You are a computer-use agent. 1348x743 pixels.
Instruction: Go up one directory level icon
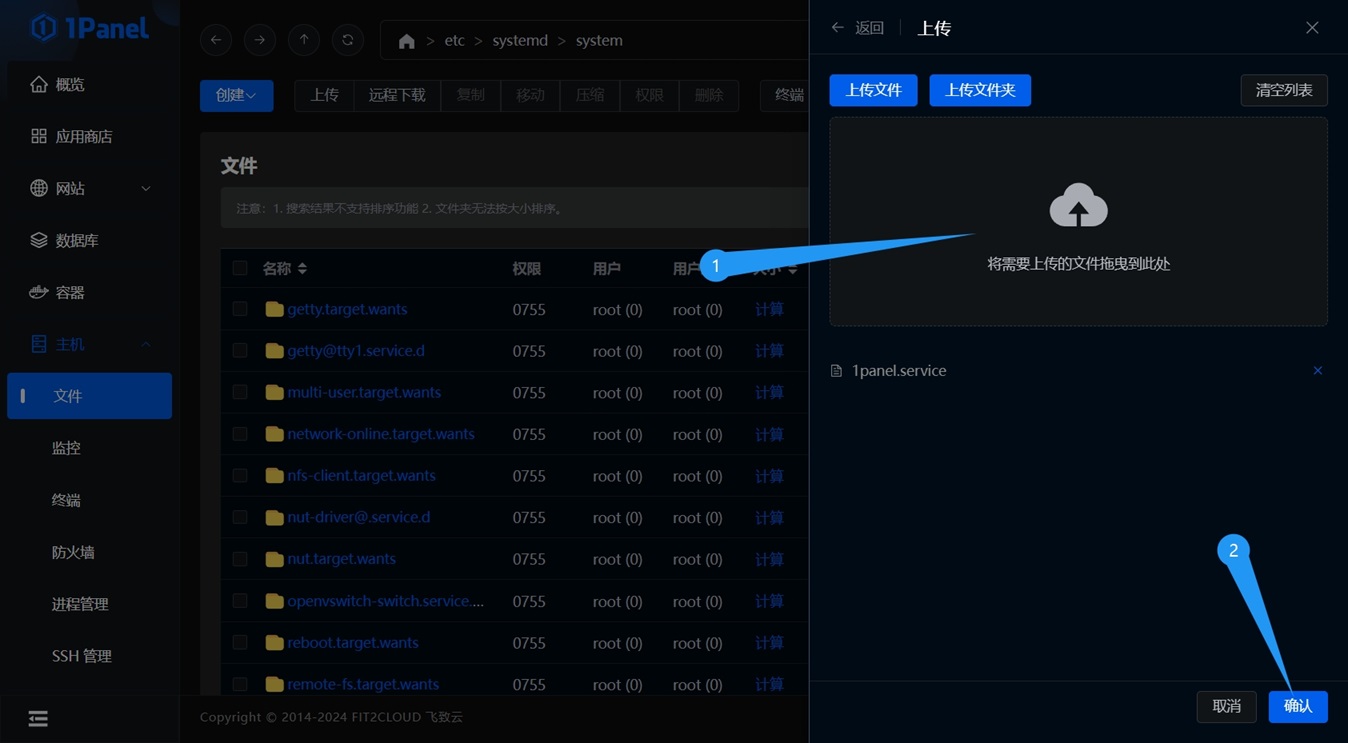[x=304, y=40]
